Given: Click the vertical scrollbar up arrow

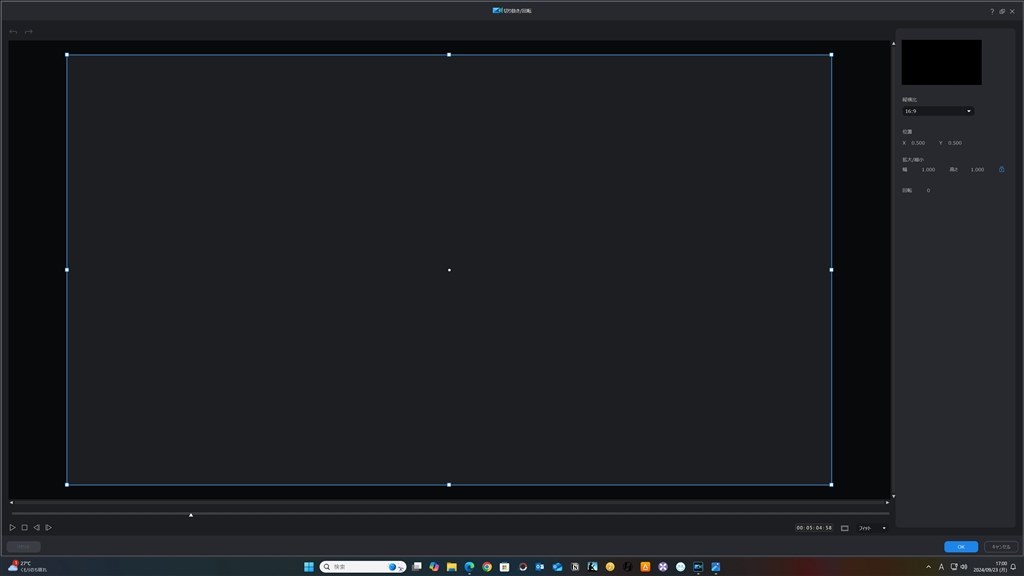Looking at the screenshot, I should pos(893,44).
